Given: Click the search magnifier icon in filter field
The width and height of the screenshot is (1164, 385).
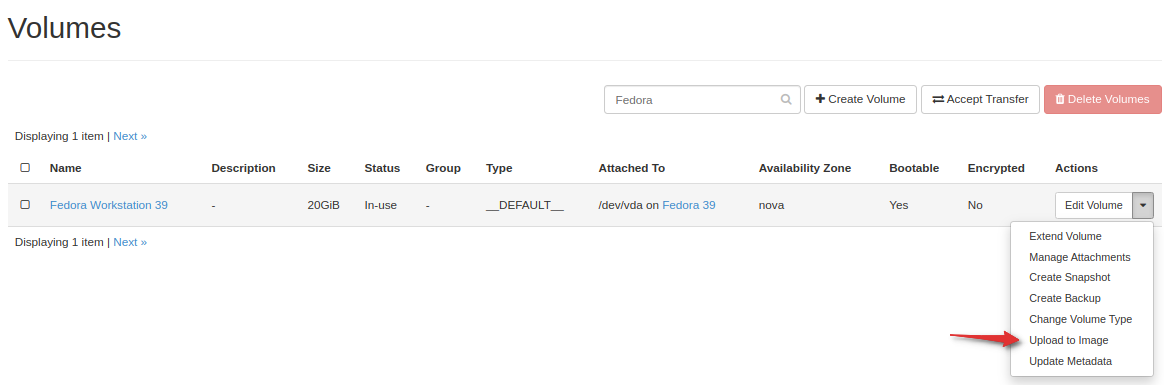Looking at the screenshot, I should (786, 99).
